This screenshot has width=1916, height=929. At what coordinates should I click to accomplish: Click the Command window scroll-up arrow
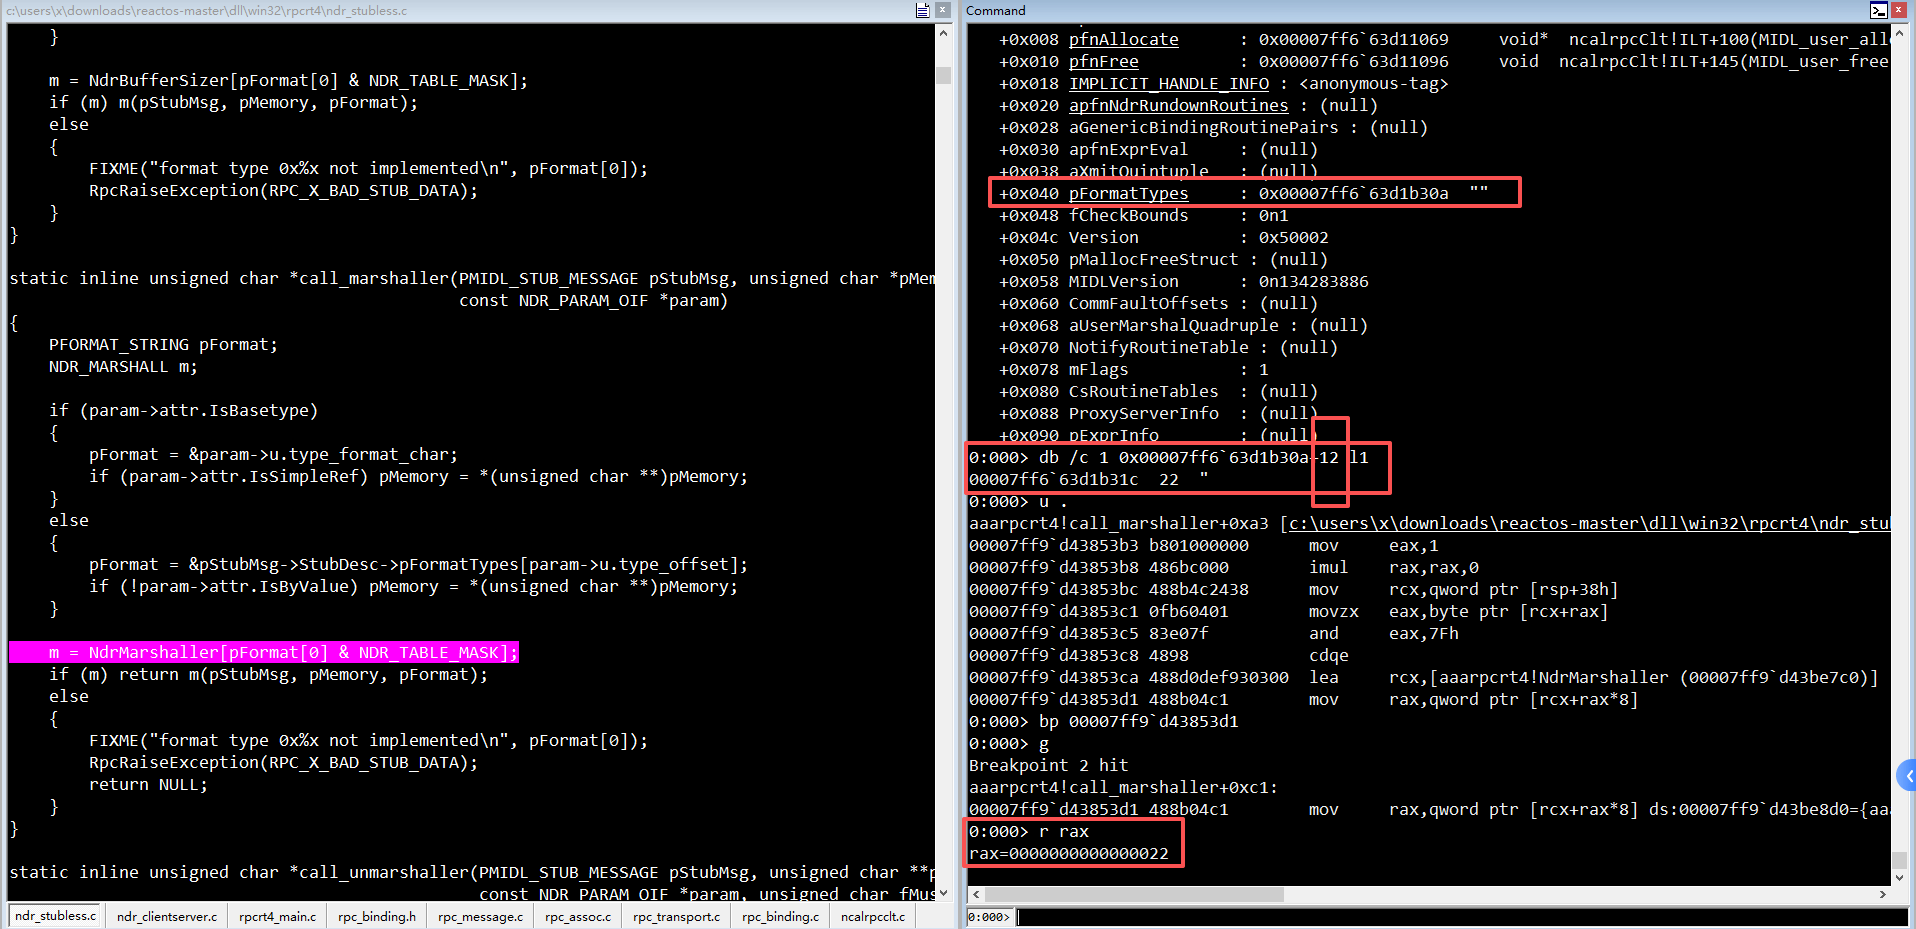click(1899, 33)
